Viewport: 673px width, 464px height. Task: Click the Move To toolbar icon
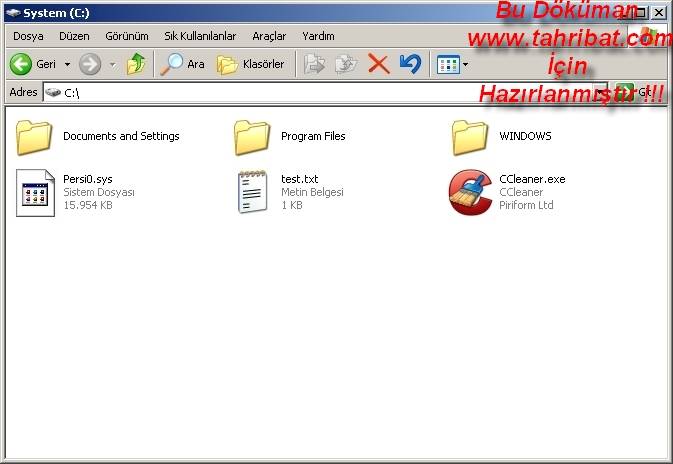[x=315, y=64]
